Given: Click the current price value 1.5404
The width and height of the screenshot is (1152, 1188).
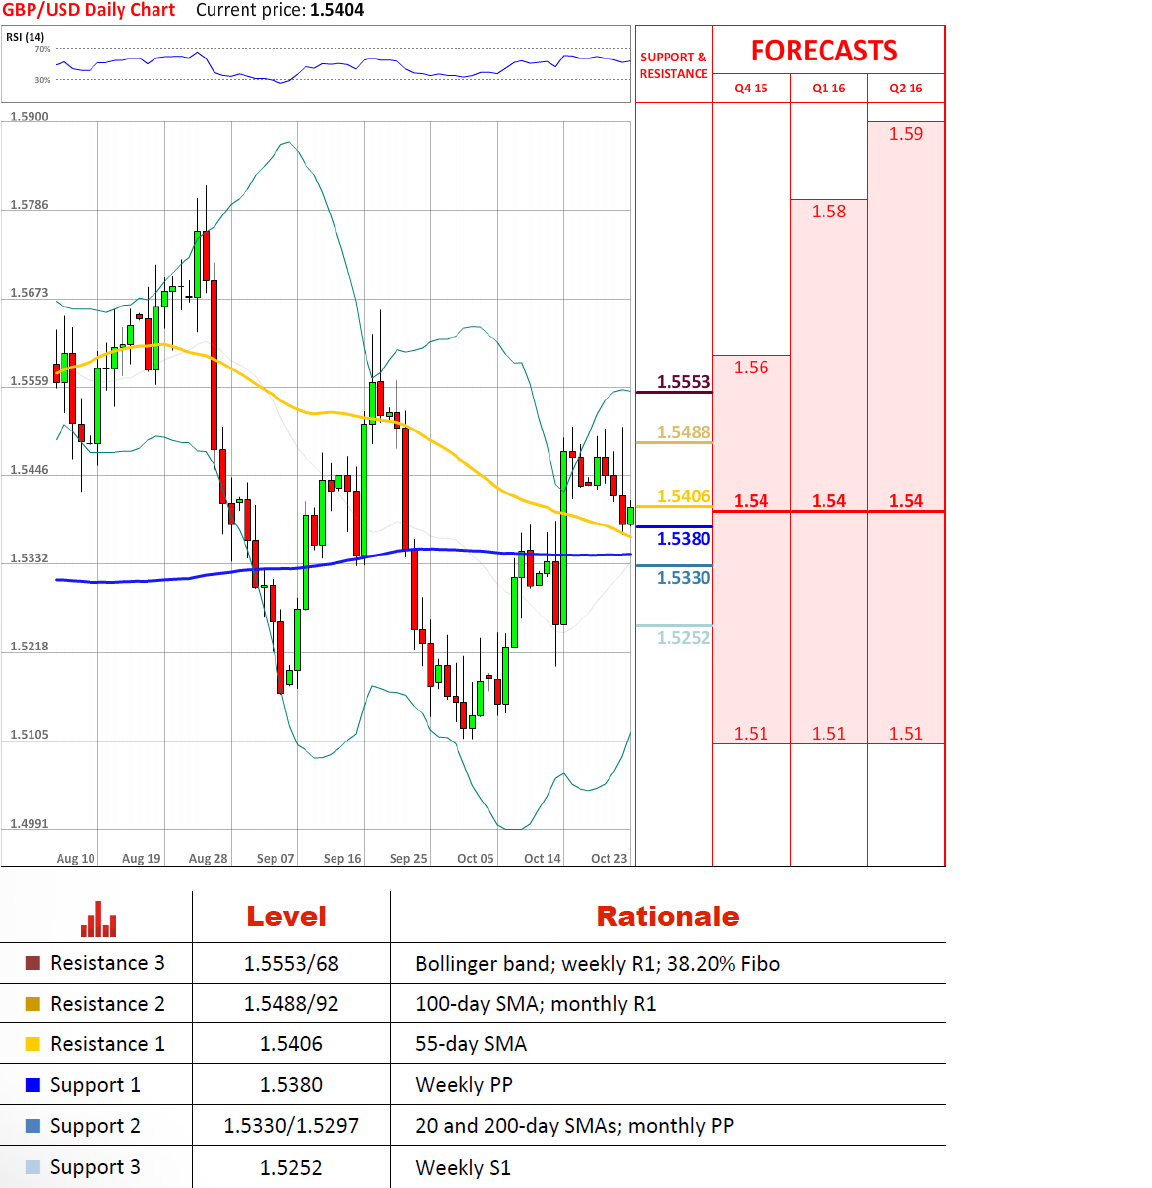Looking at the screenshot, I should 337,11.
